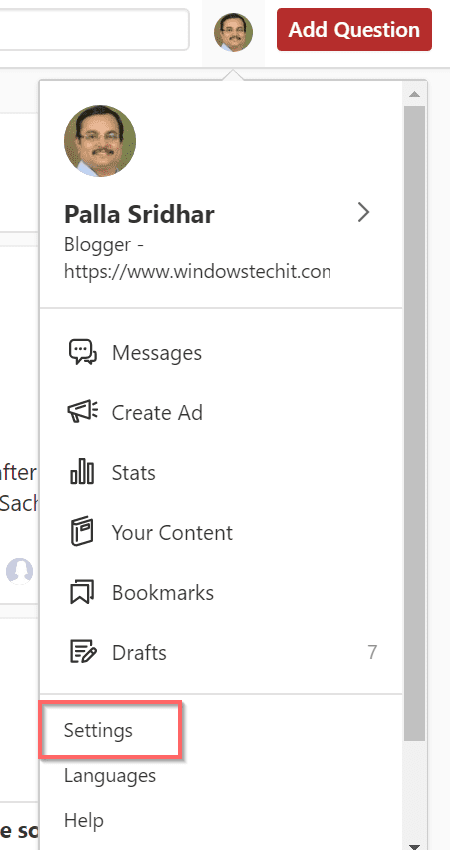Click the Messages speech bubble icon
The width and height of the screenshot is (450, 850).
click(82, 353)
